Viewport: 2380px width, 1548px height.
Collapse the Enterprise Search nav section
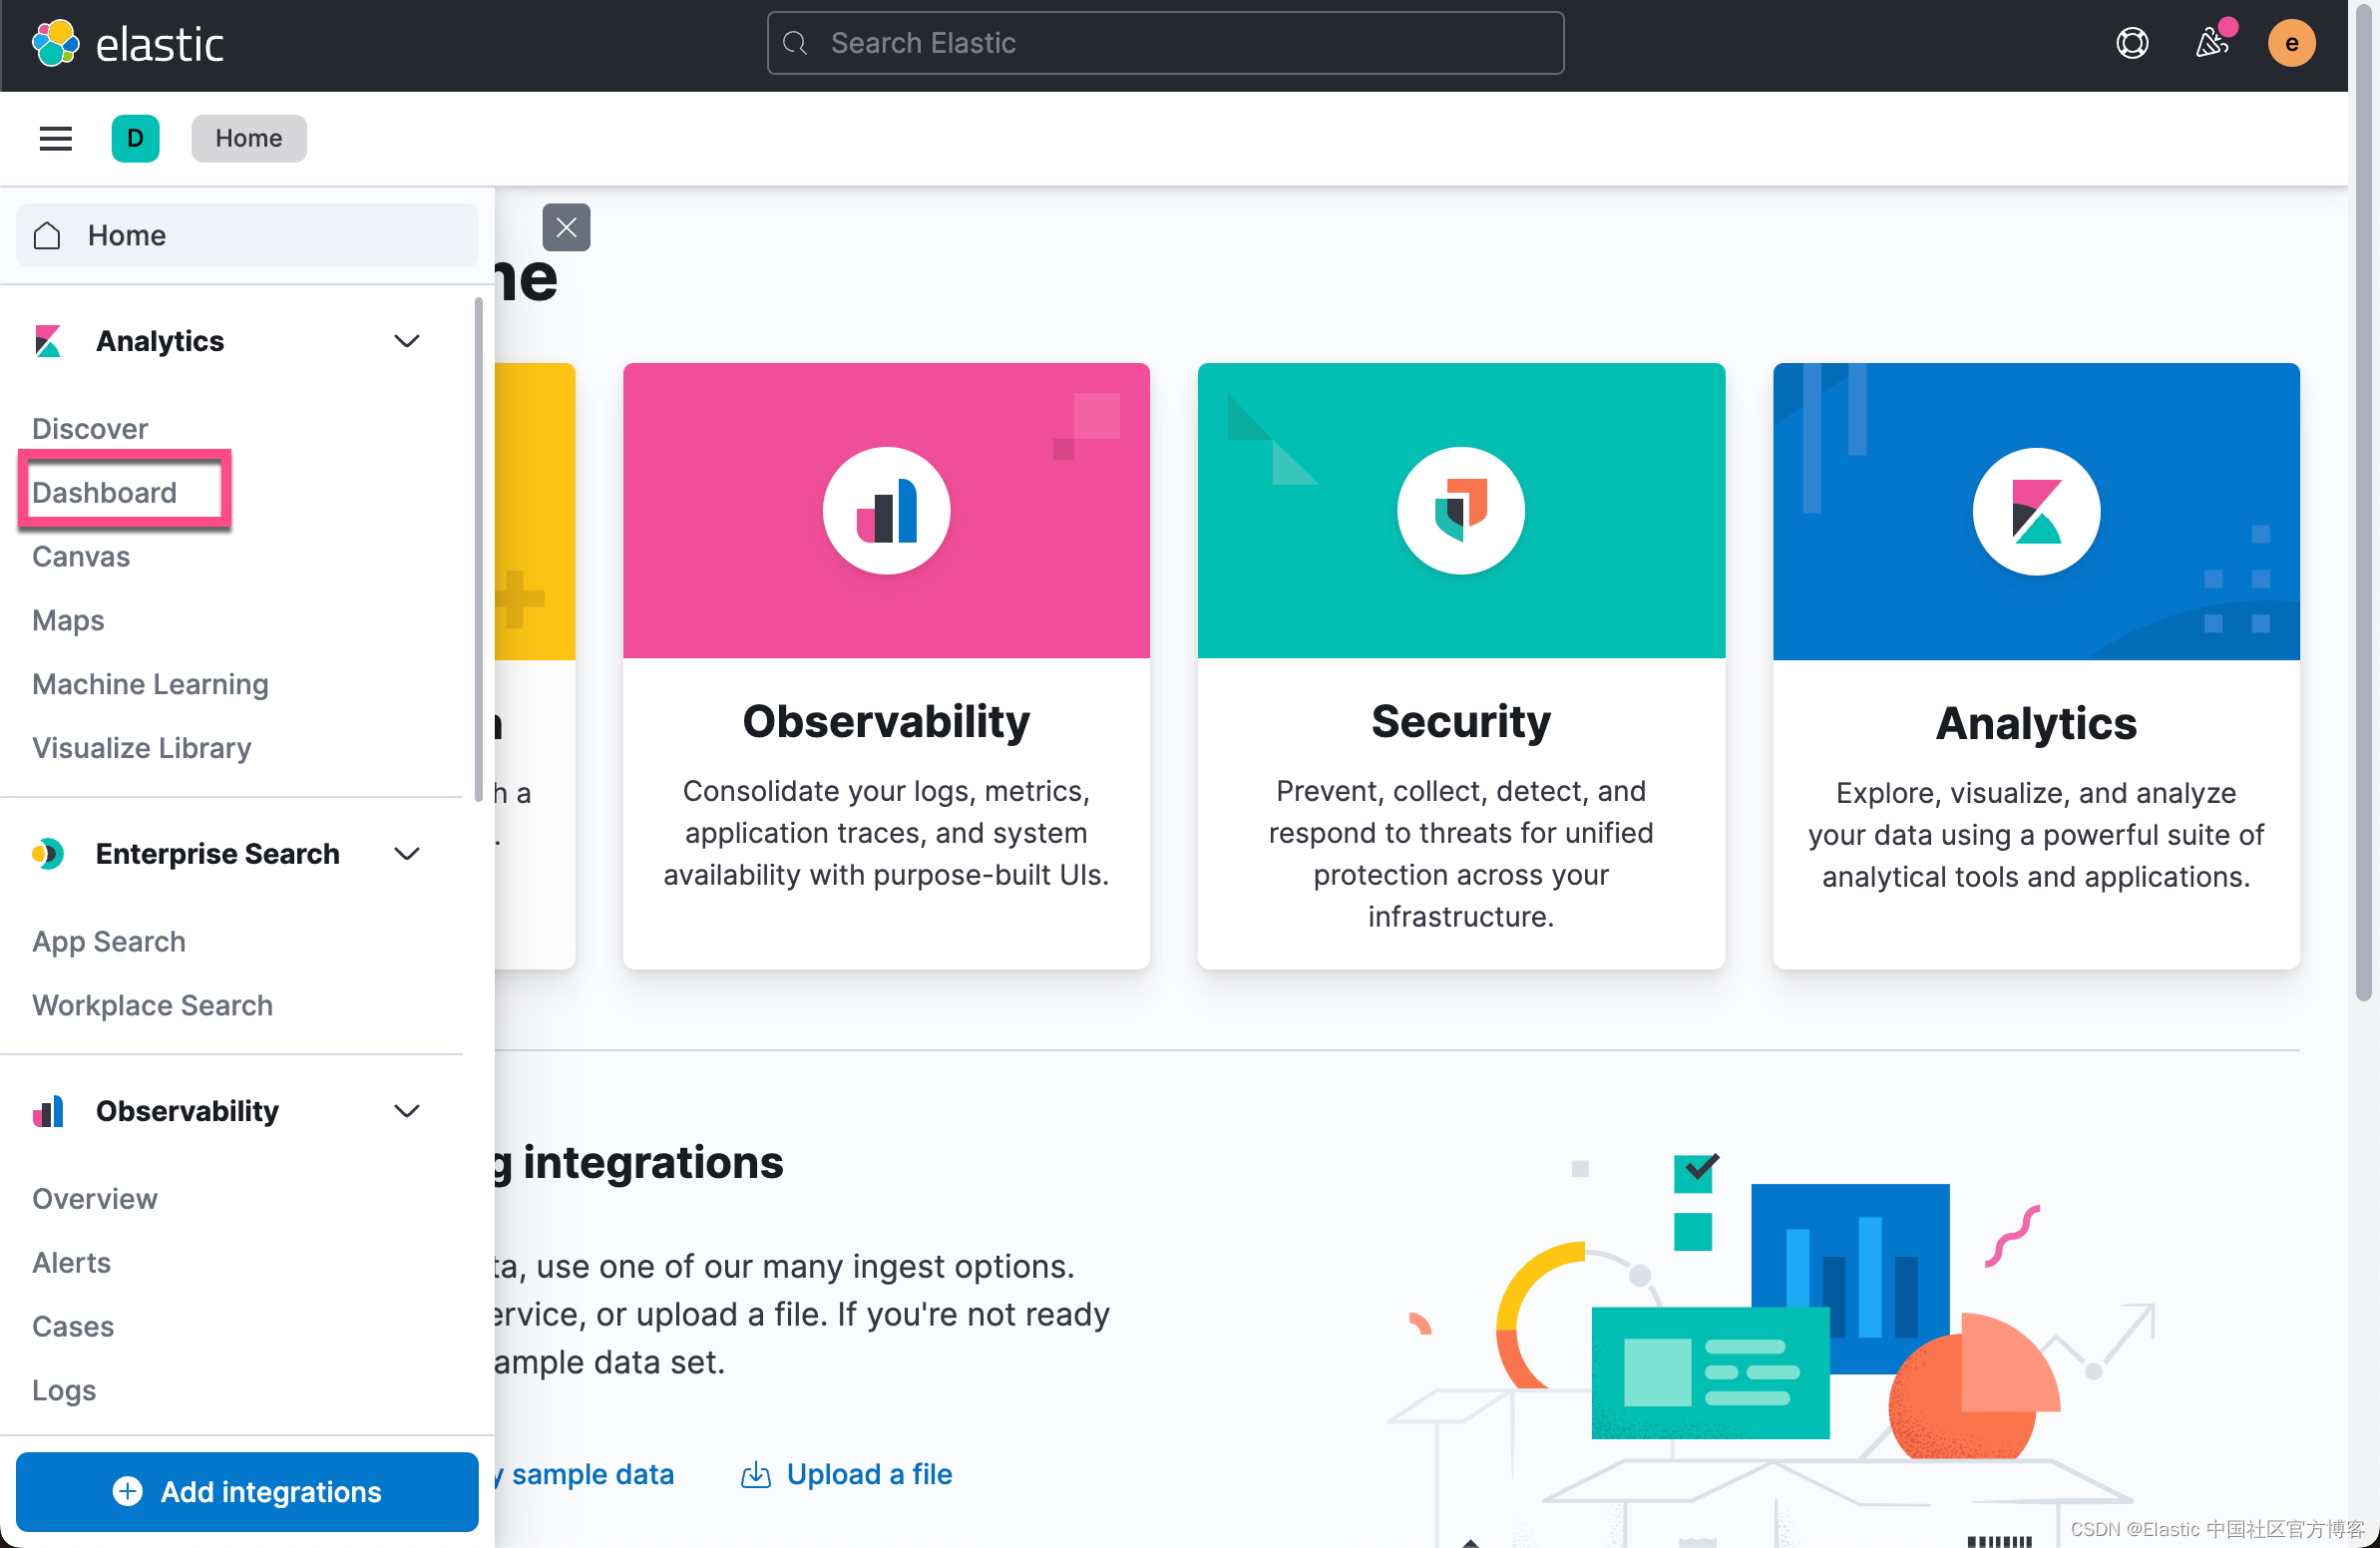tap(406, 853)
